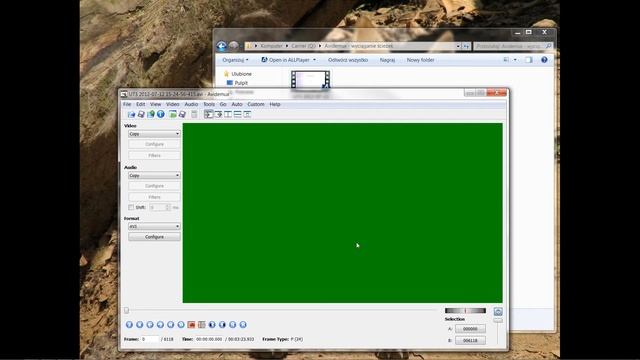Show video Information via blue info icon

point(161,114)
